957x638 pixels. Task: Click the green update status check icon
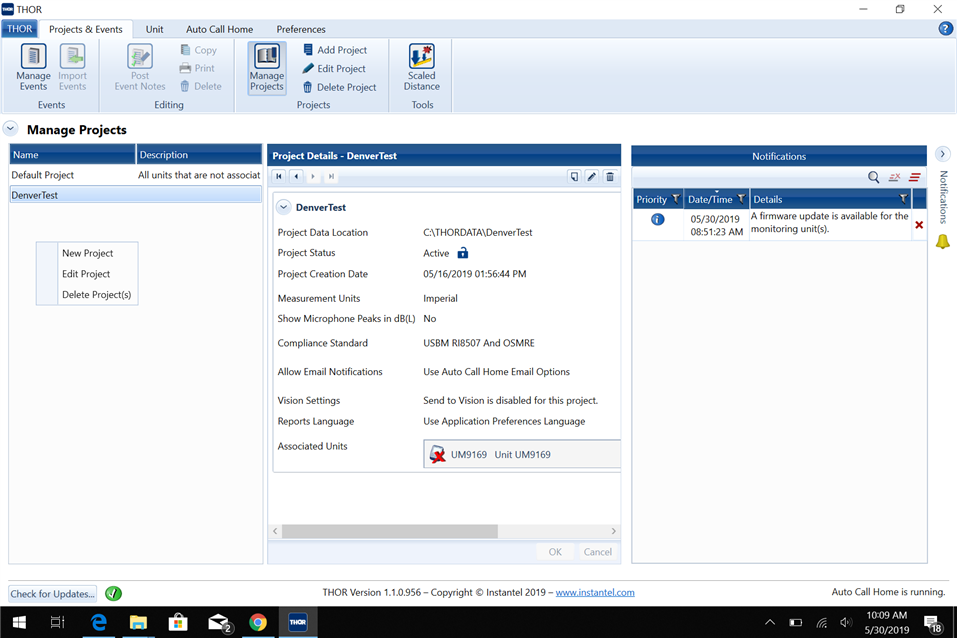(114, 593)
